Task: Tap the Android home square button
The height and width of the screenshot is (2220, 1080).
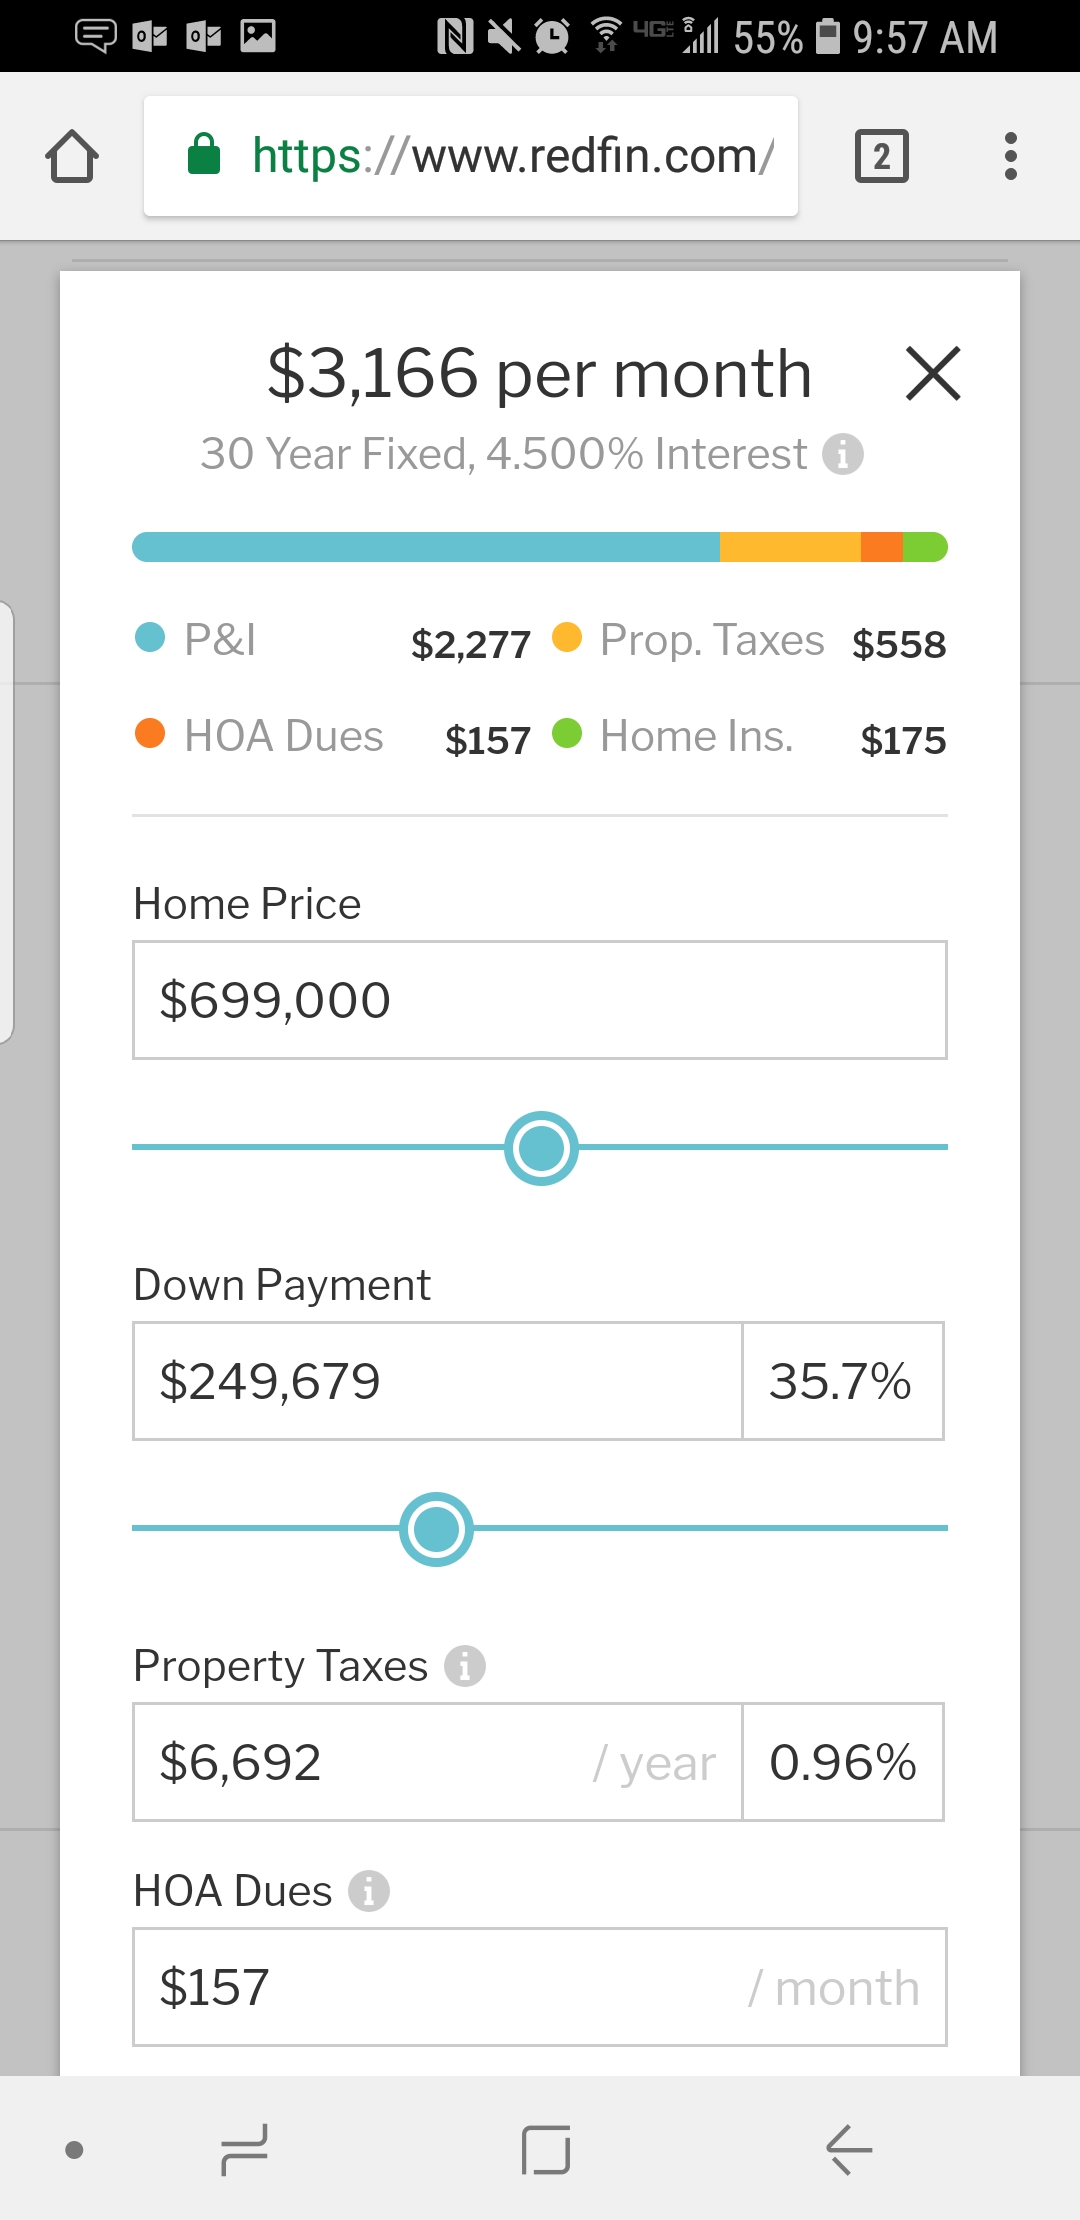Action: [x=545, y=2150]
